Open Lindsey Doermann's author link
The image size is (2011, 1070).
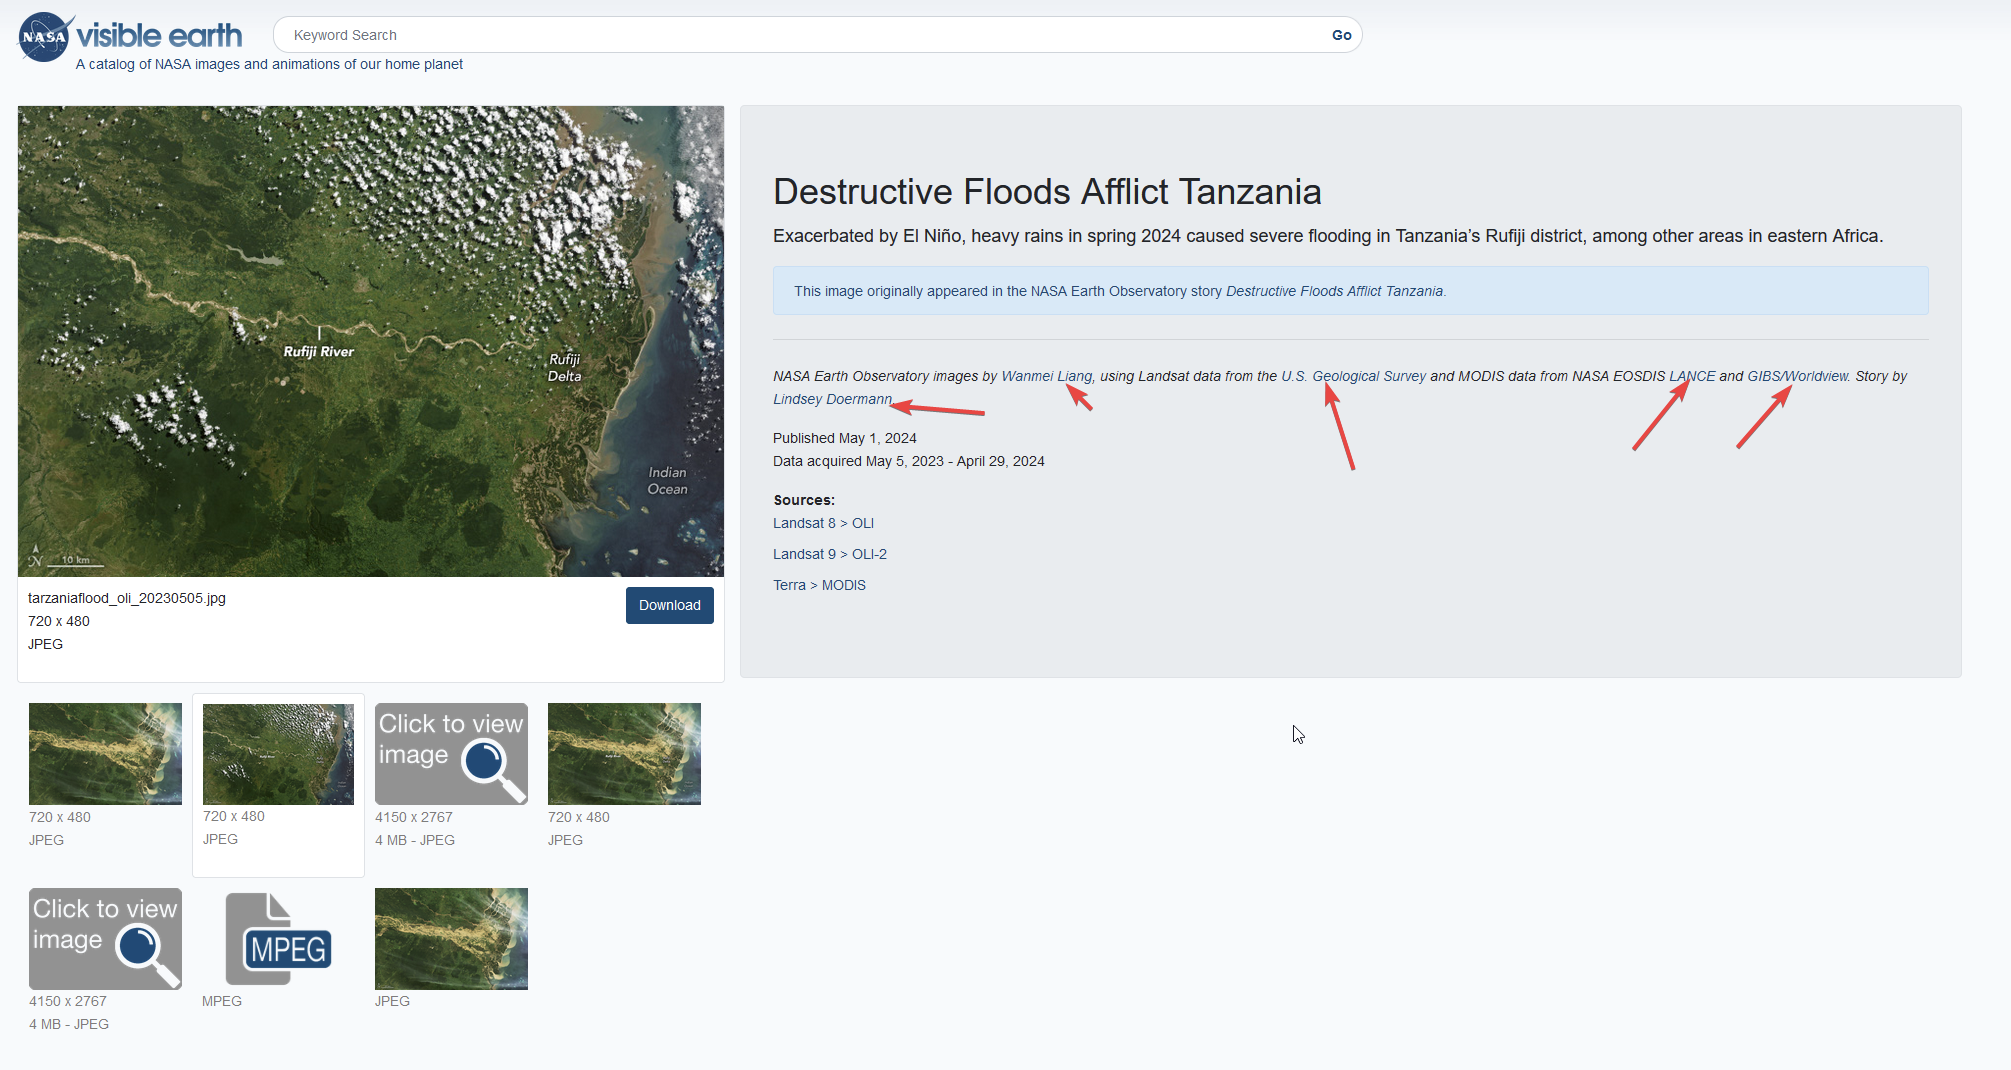832,399
